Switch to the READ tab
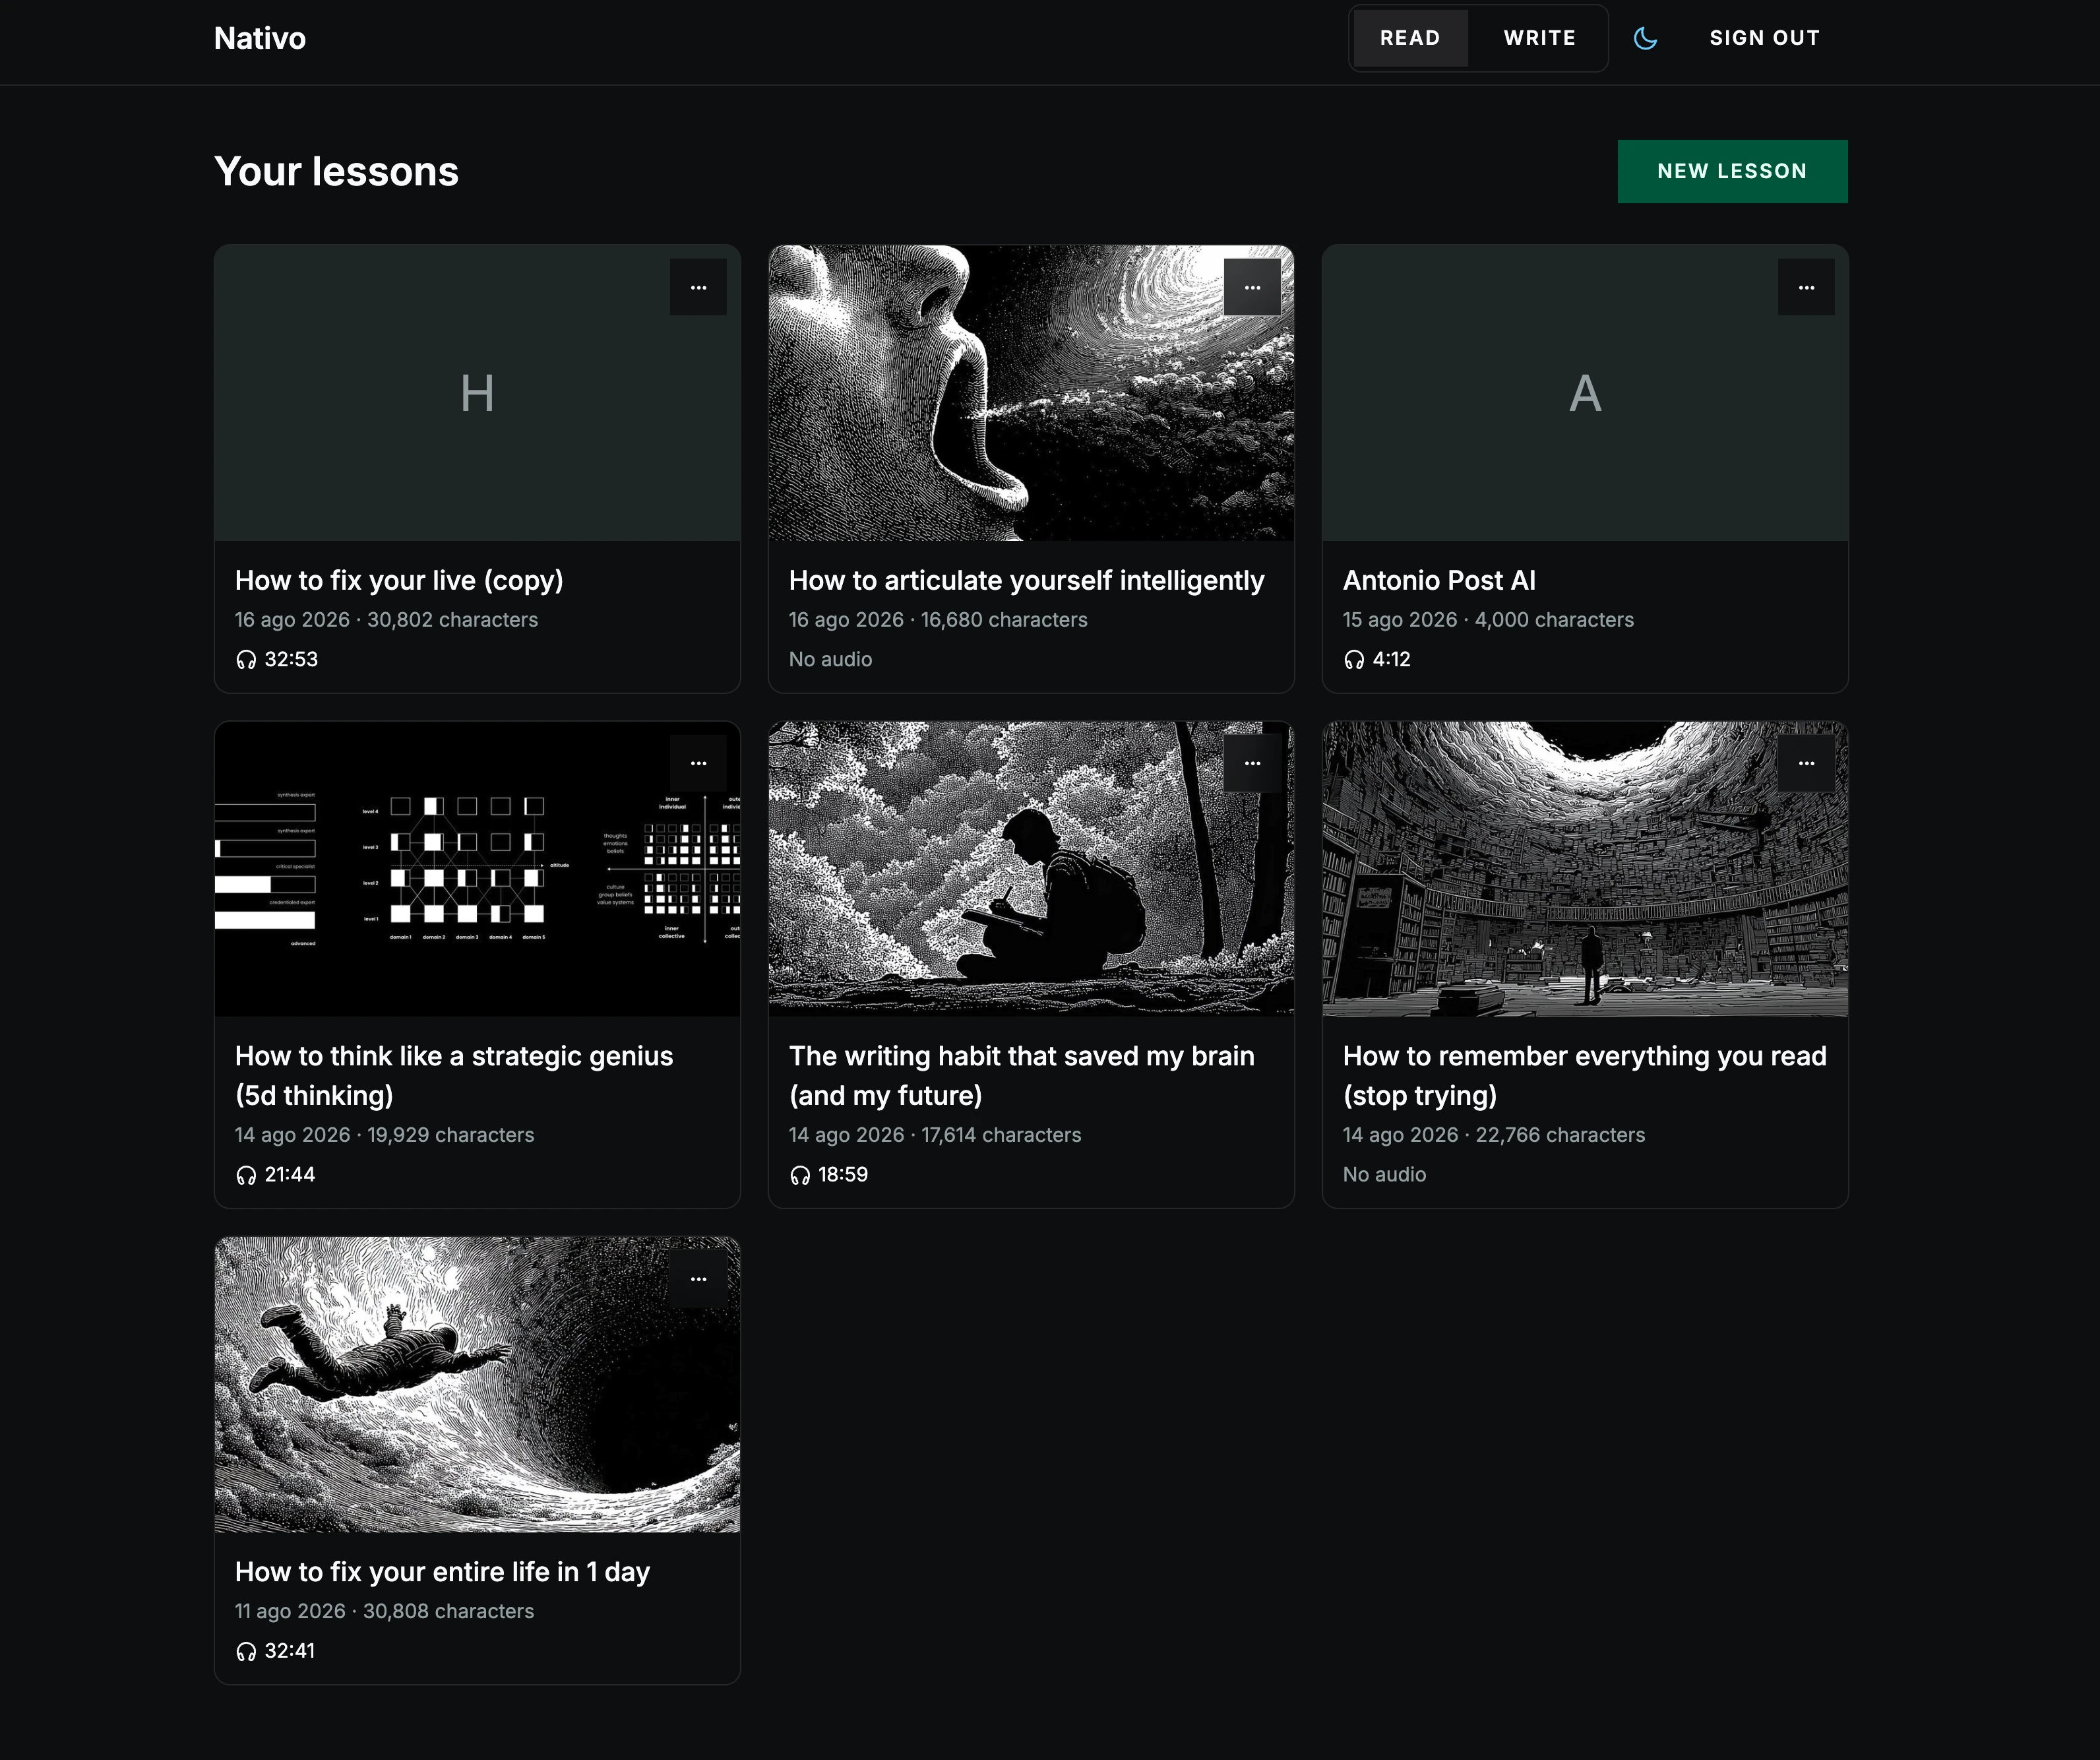2100x1760 pixels. [1410, 38]
